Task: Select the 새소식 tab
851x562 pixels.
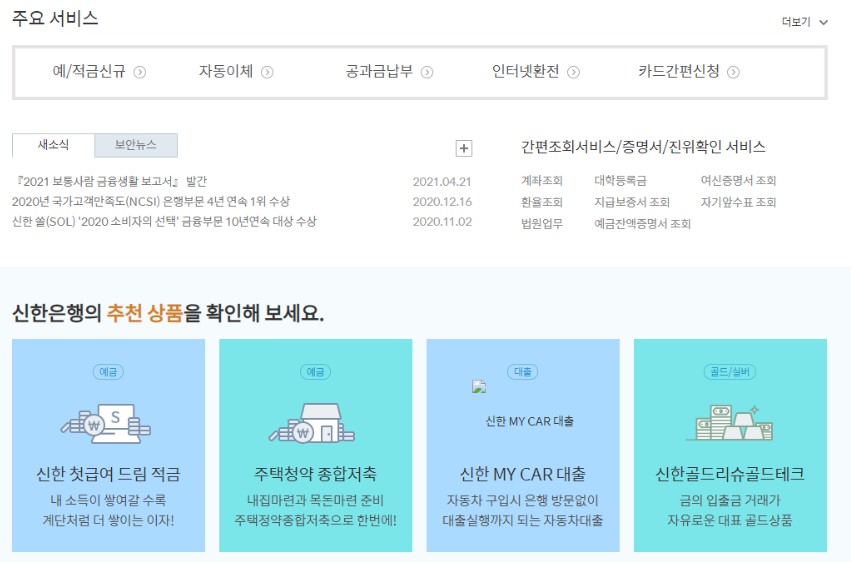Action: click(53, 145)
